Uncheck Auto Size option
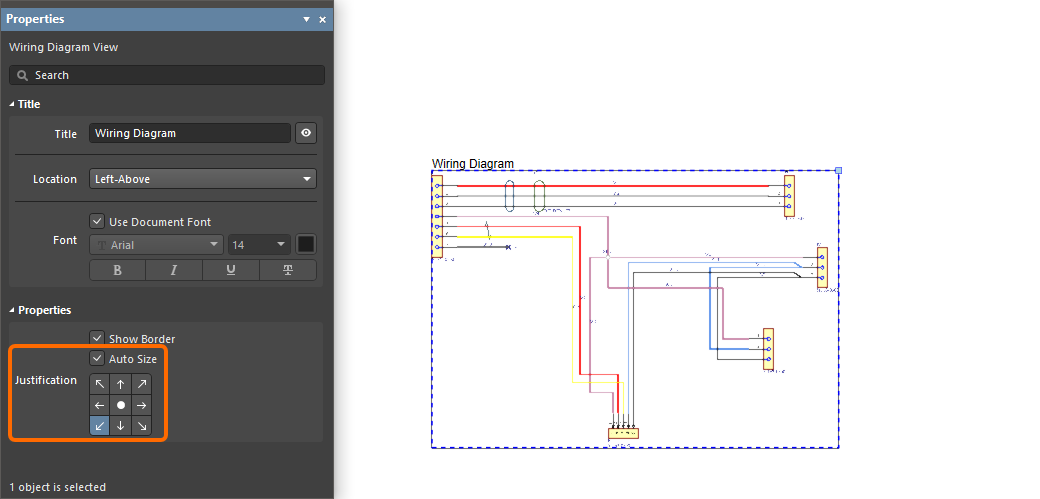This screenshot has height=499, width=1040. coord(98,358)
